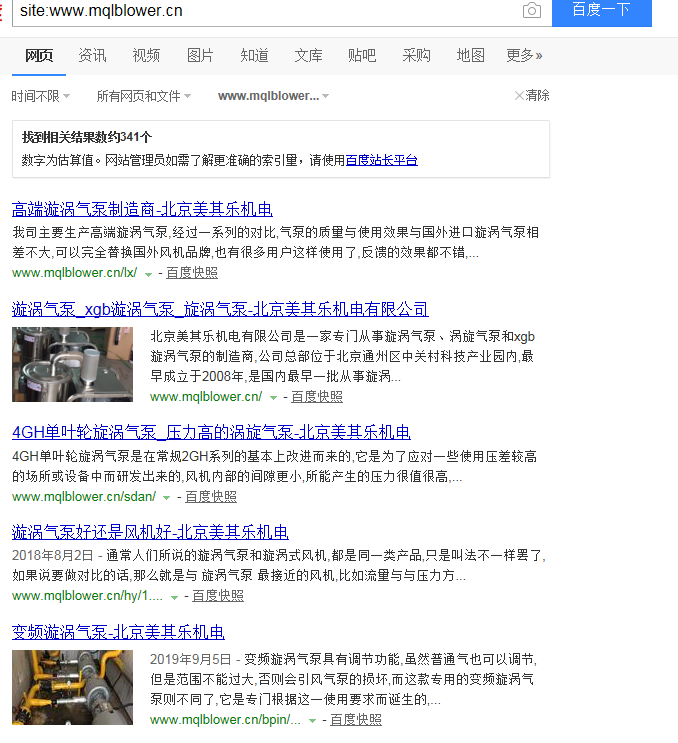Switch to the 知道 tab
Viewport: 678px width, 743px height.
[x=254, y=56]
